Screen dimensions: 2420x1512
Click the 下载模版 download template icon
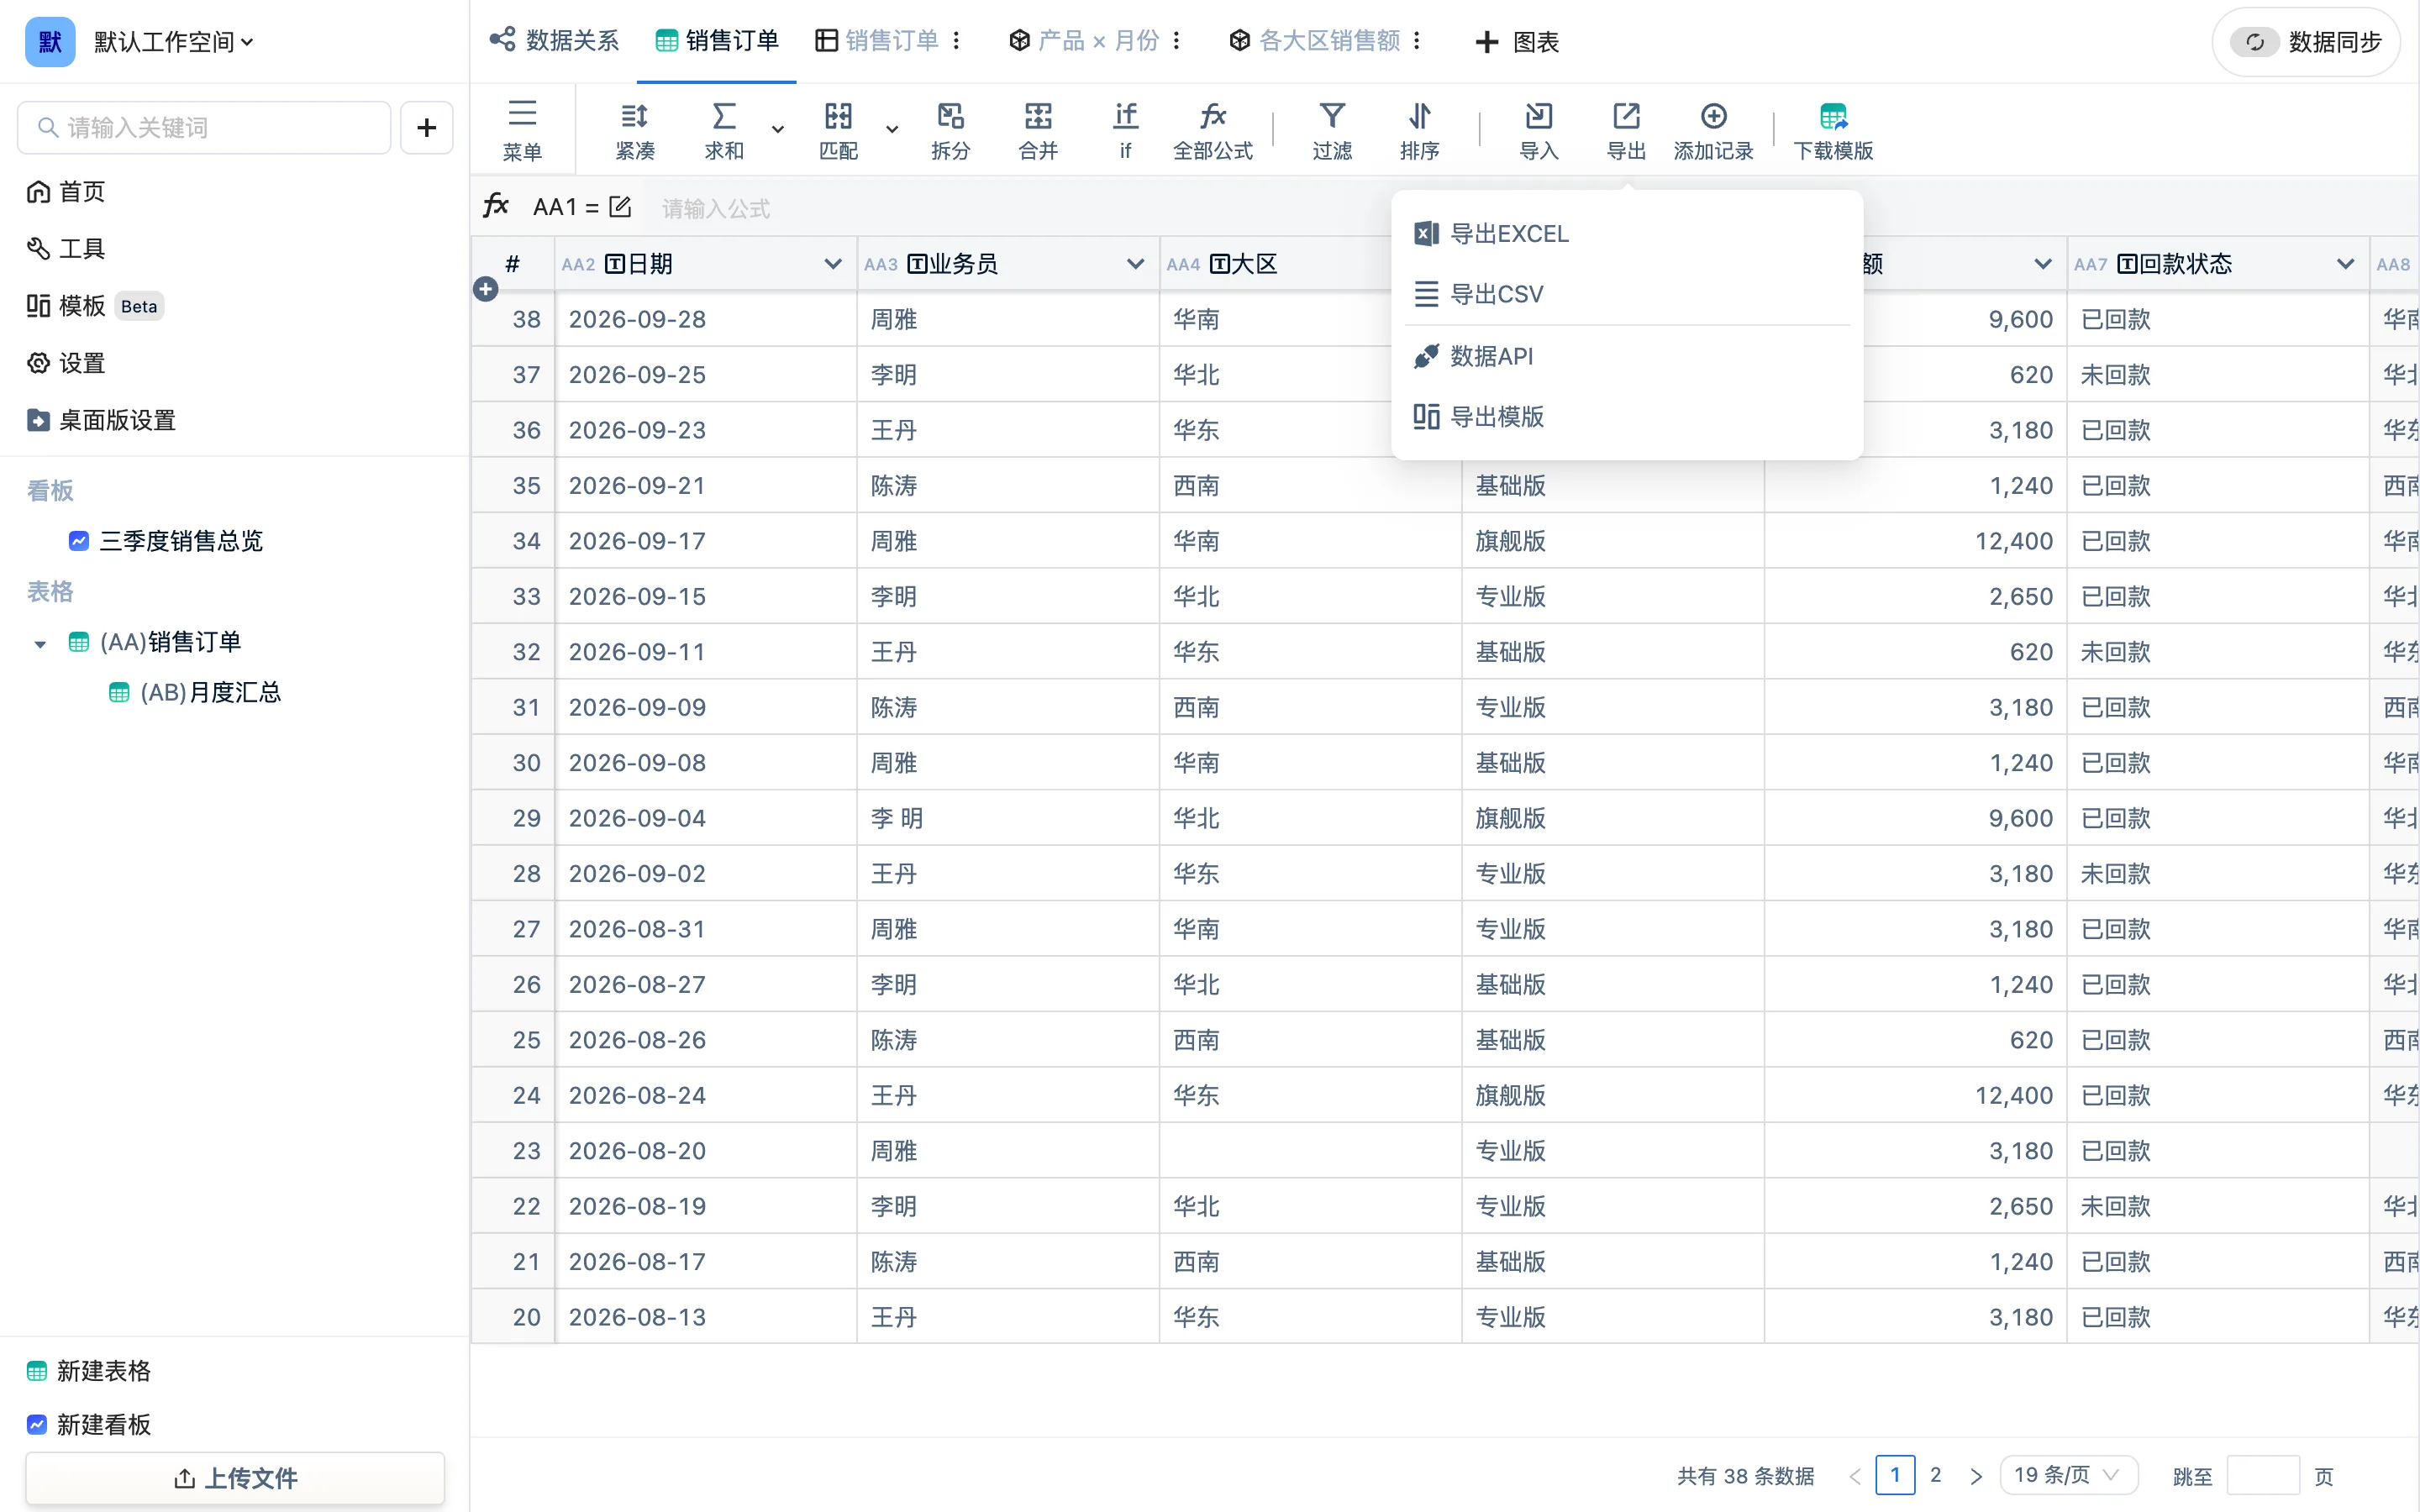pyautogui.click(x=1833, y=116)
